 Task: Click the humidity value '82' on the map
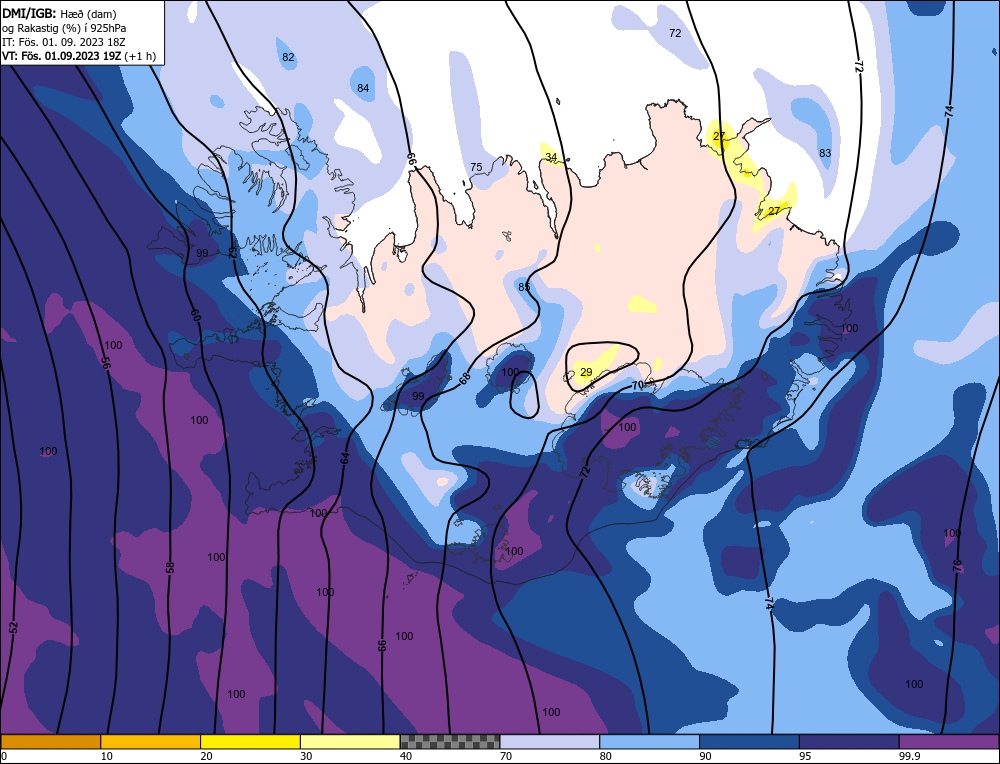tap(288, 57)
